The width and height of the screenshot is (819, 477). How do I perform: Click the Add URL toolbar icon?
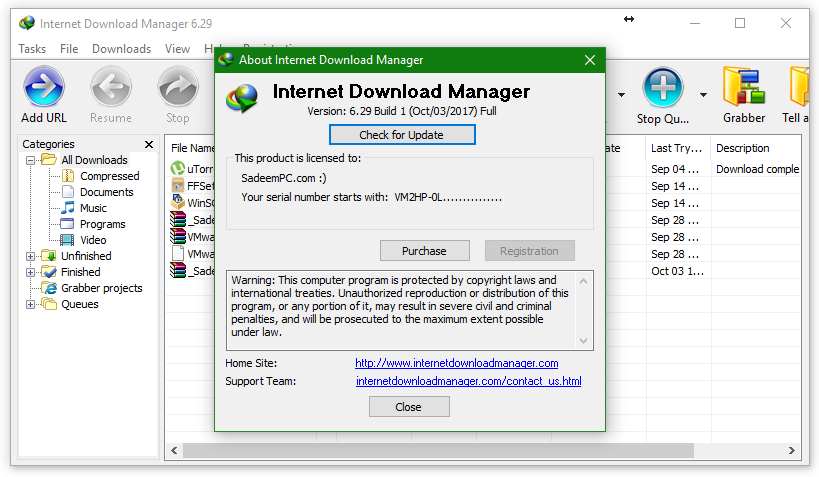[x=44, y=88]
